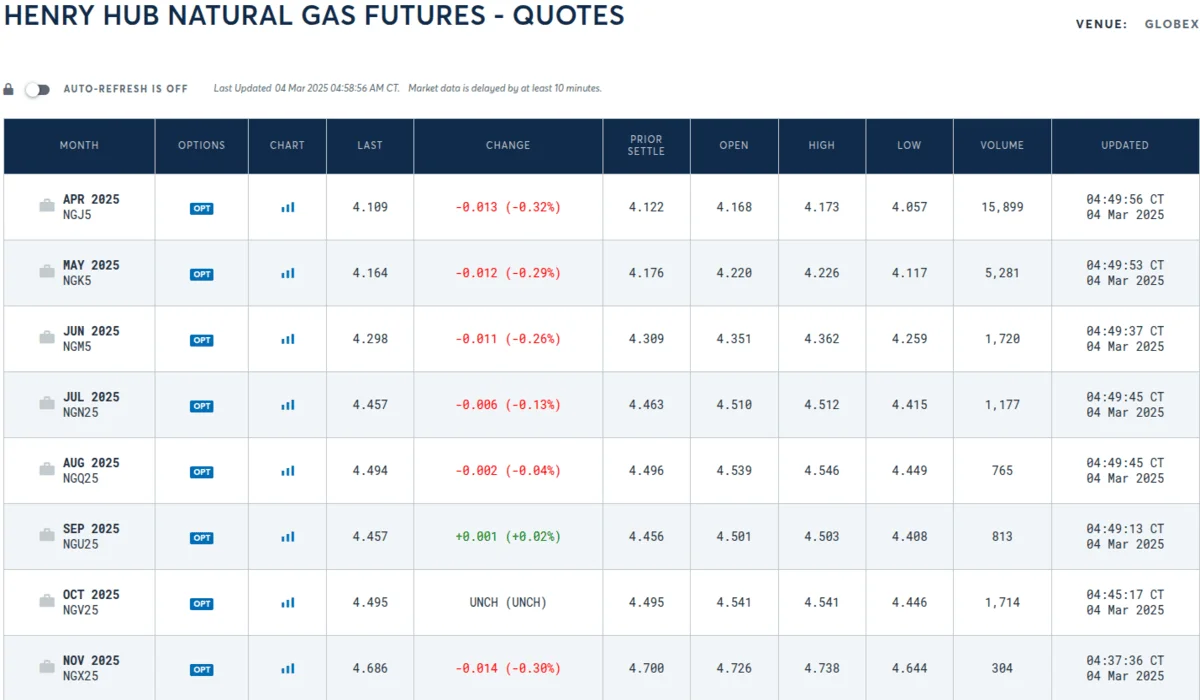
Task: Select the JUN 2025 NGM5 contract
Action: tap(91, 338)
